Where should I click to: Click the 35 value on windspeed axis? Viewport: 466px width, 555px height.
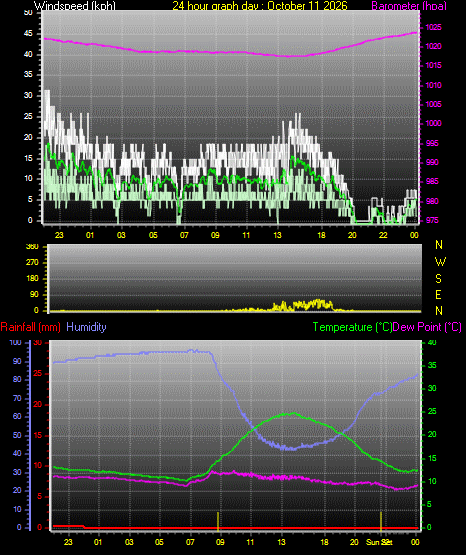[28, 75]
